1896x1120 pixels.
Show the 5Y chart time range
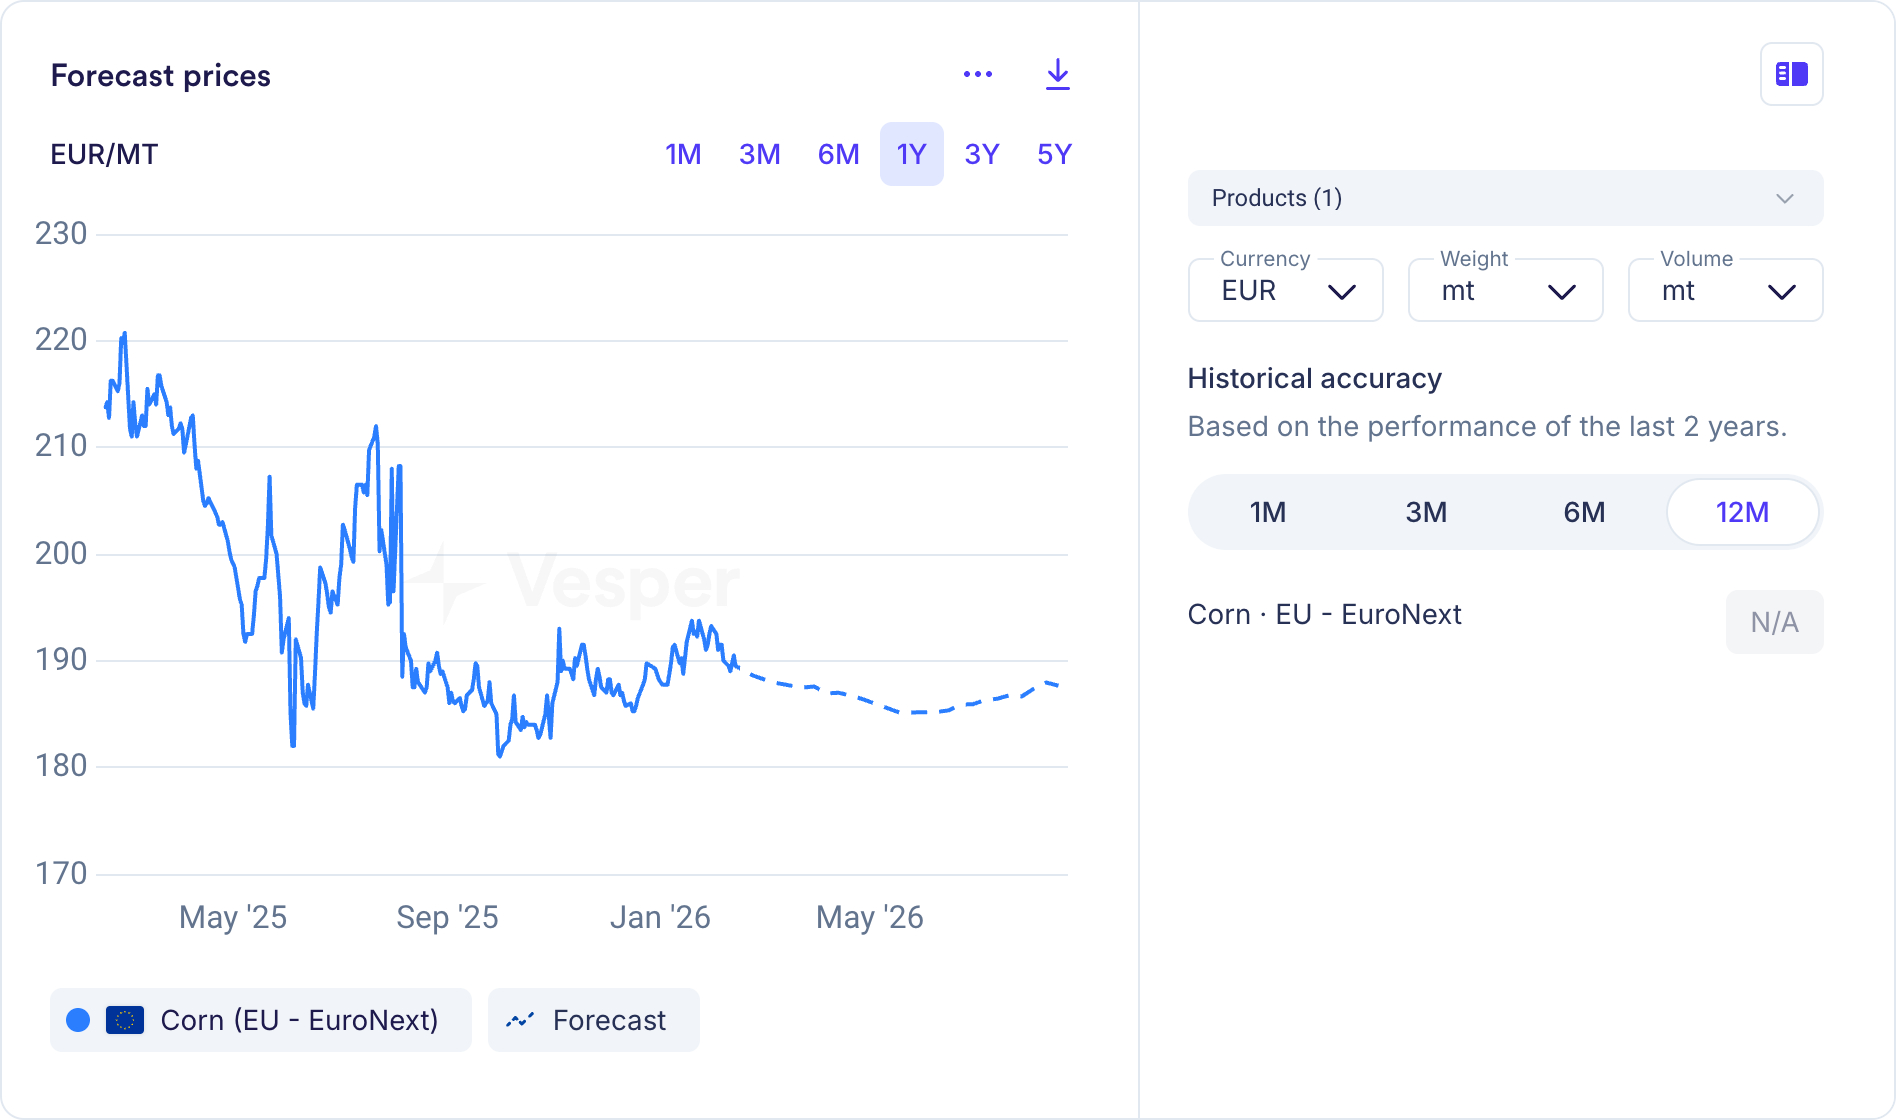[x=1054, y=154]
